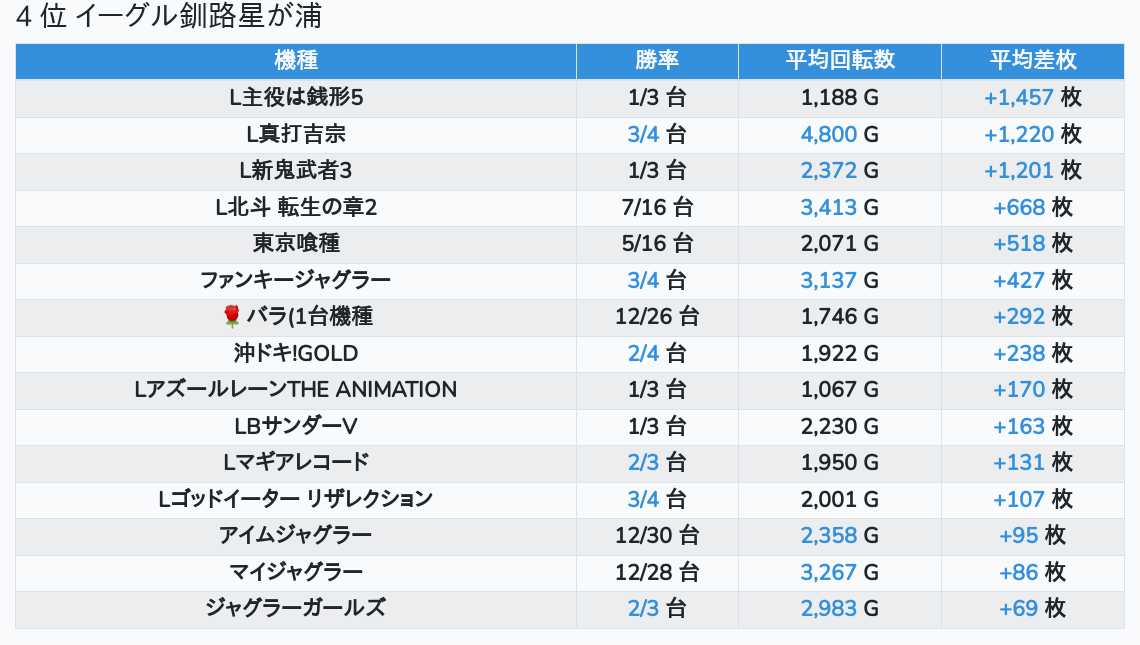Select the アイムジャグラー machine name

tap(295, 535)
